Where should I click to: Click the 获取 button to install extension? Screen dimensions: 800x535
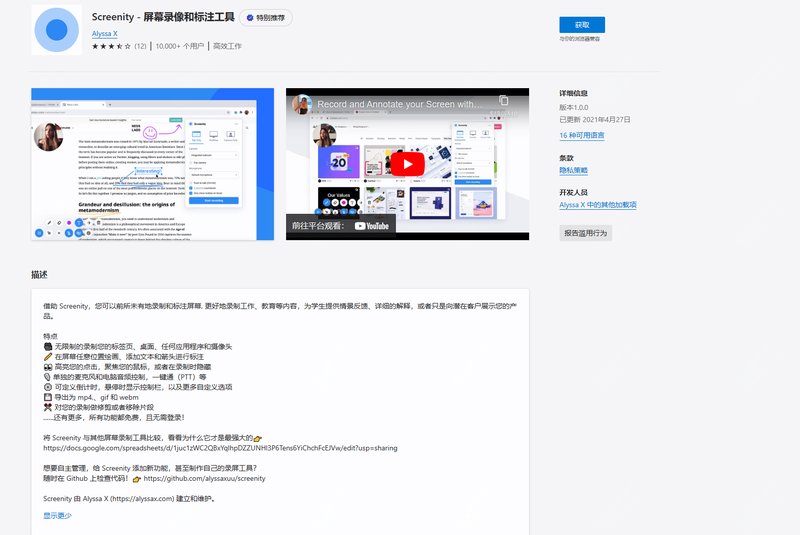click(581, 24)
